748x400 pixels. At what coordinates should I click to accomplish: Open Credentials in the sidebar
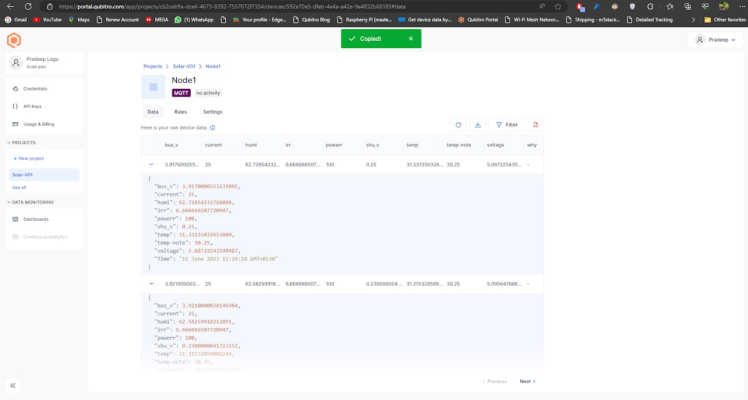point(35,89)
